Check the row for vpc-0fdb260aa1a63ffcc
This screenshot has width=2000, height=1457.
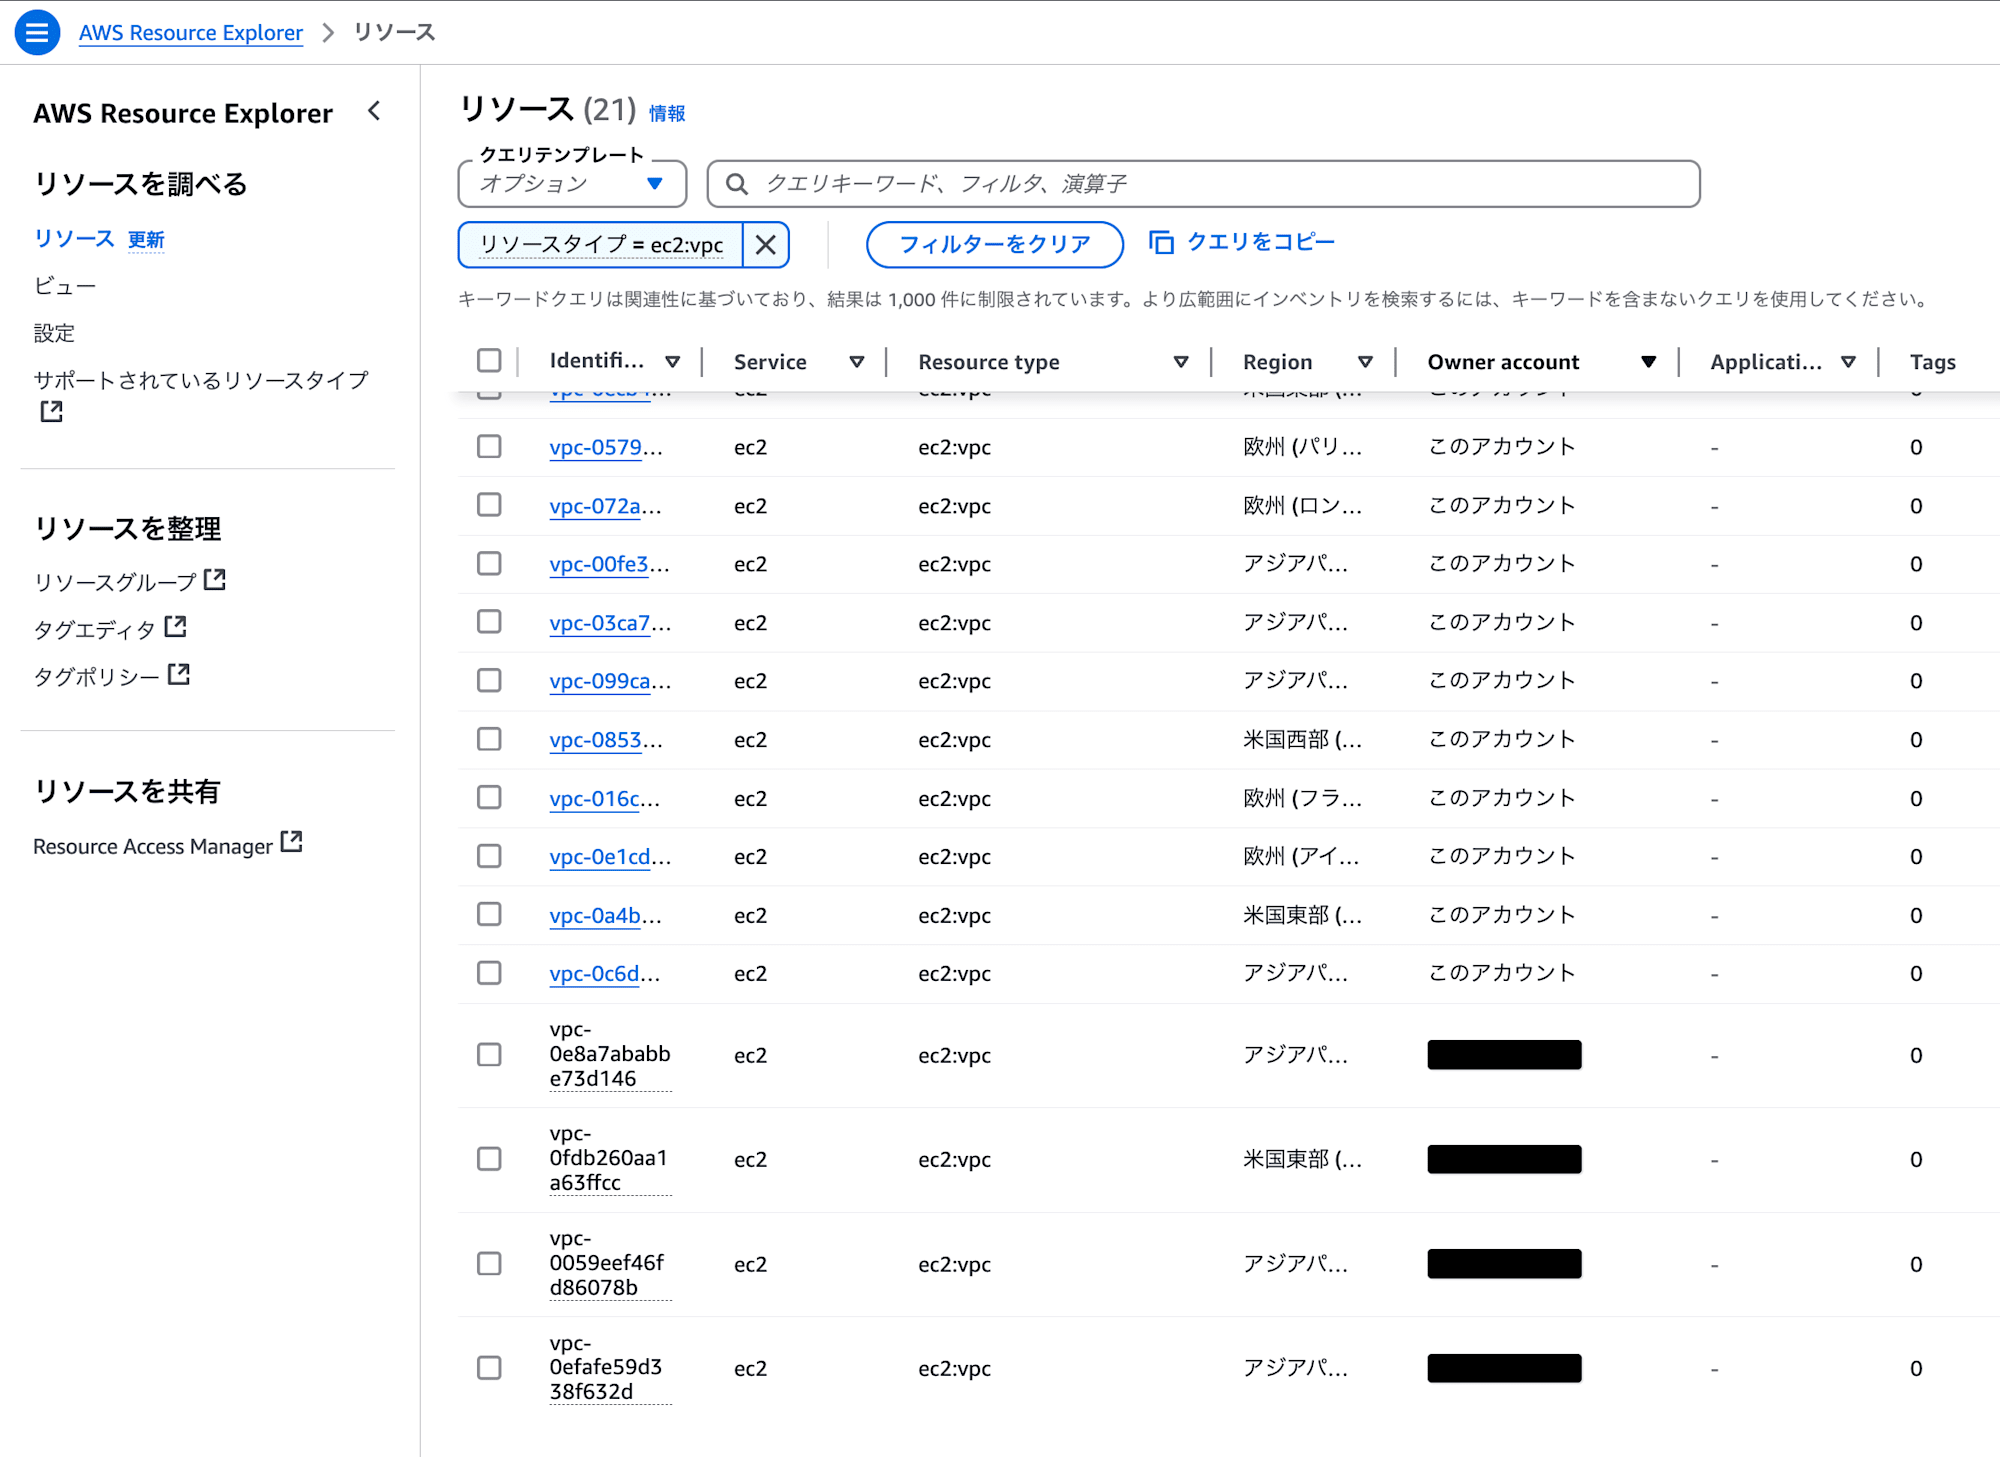489,1159
